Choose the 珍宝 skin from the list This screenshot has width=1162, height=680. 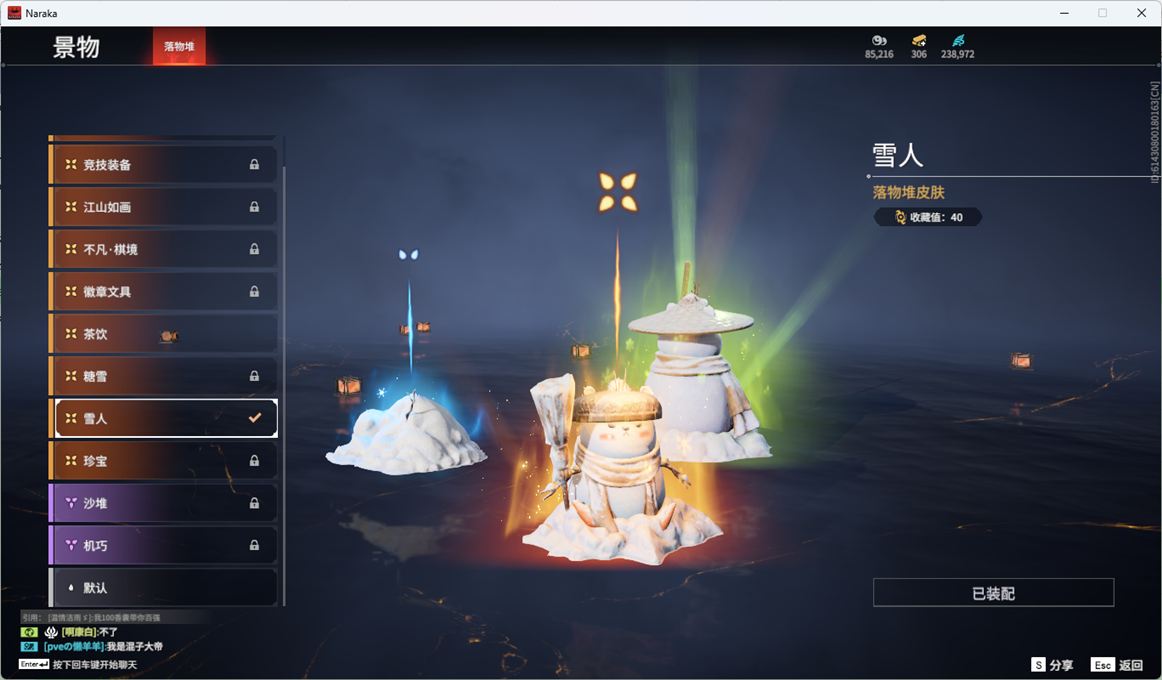click(165, 461)
